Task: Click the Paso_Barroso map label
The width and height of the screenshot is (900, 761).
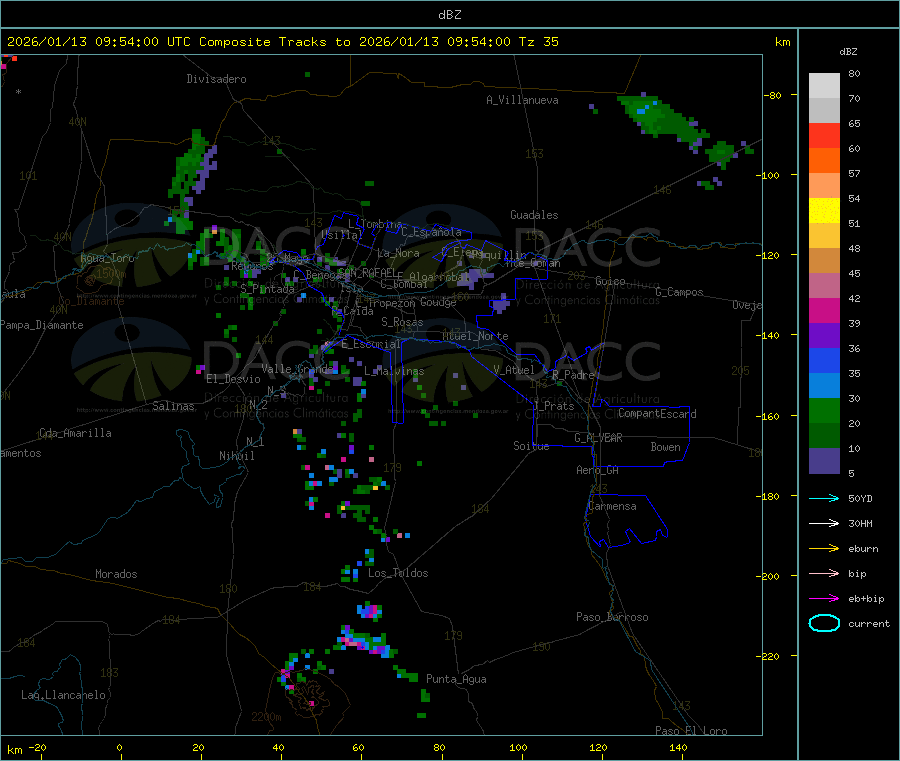Action: point(612,618)
